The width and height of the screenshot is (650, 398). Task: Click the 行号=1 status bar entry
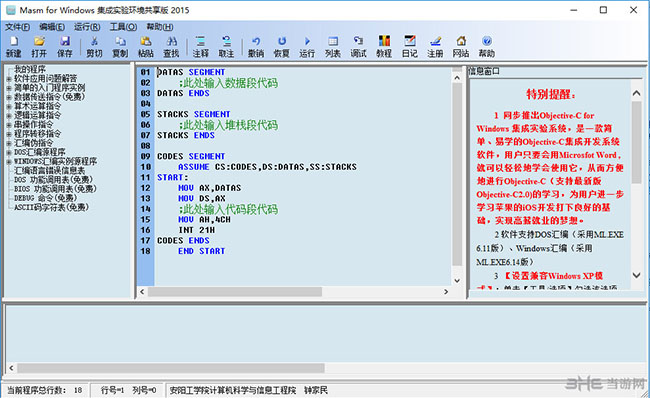[x=112, y=390]
